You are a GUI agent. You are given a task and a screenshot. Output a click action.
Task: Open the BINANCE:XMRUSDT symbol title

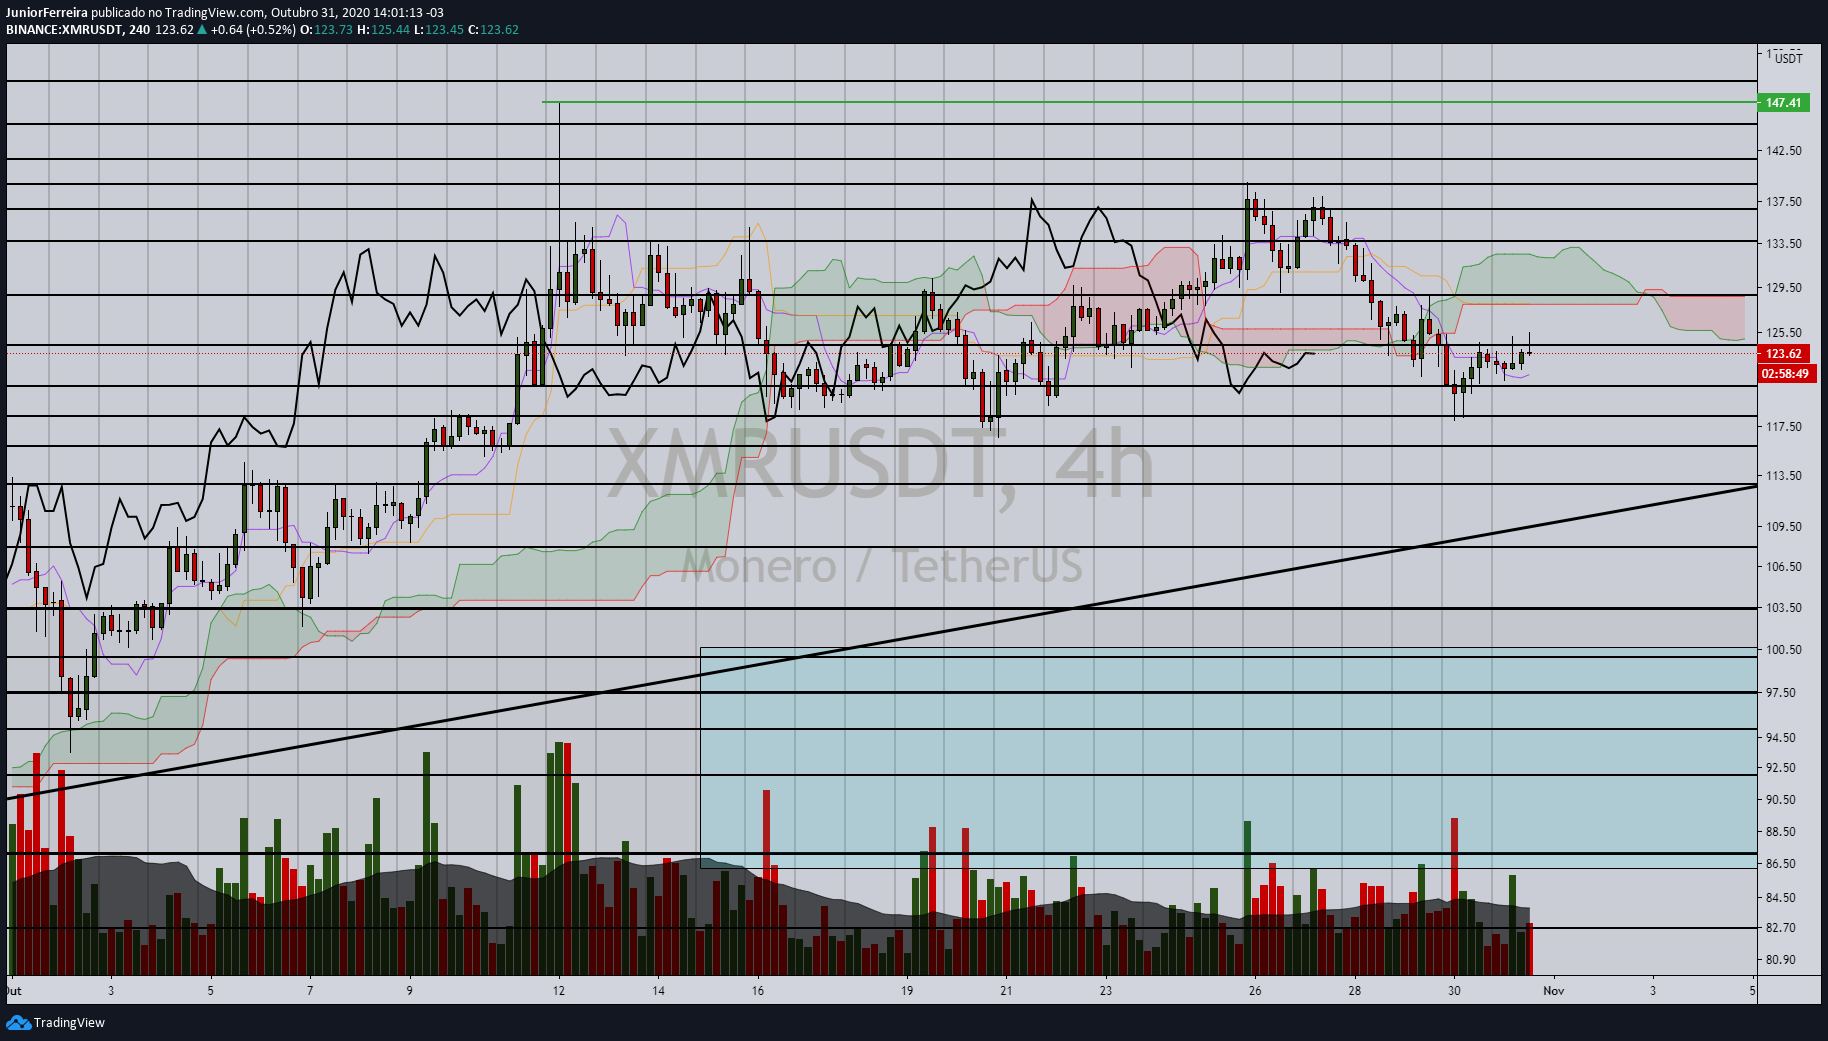coord(65,30)
